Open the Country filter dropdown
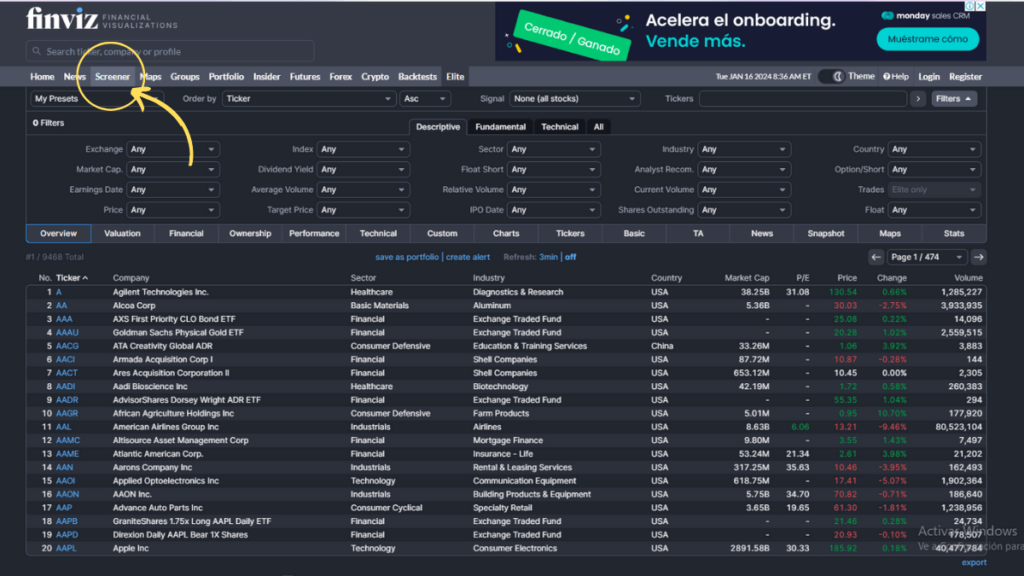 pyautogui.click(x=934, y=150)
